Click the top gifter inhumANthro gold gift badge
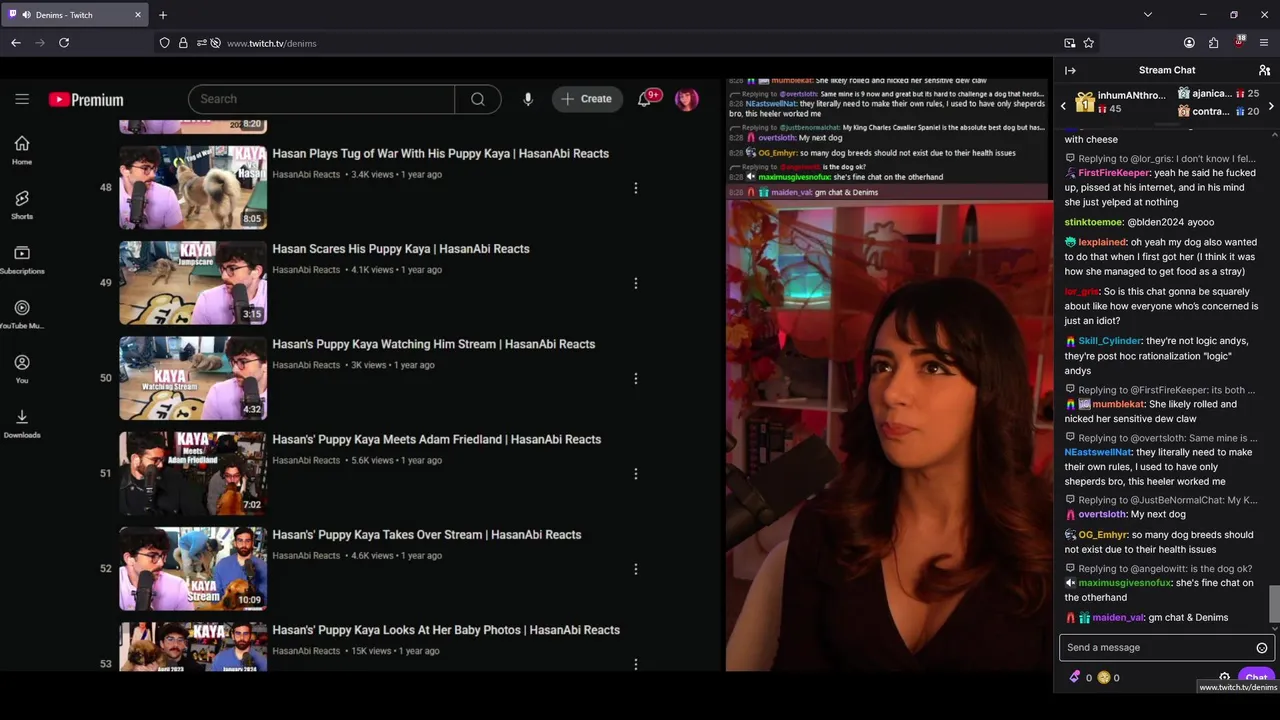The height and width of the screenshot is (720, 1280). click(x=1085, y=102)
